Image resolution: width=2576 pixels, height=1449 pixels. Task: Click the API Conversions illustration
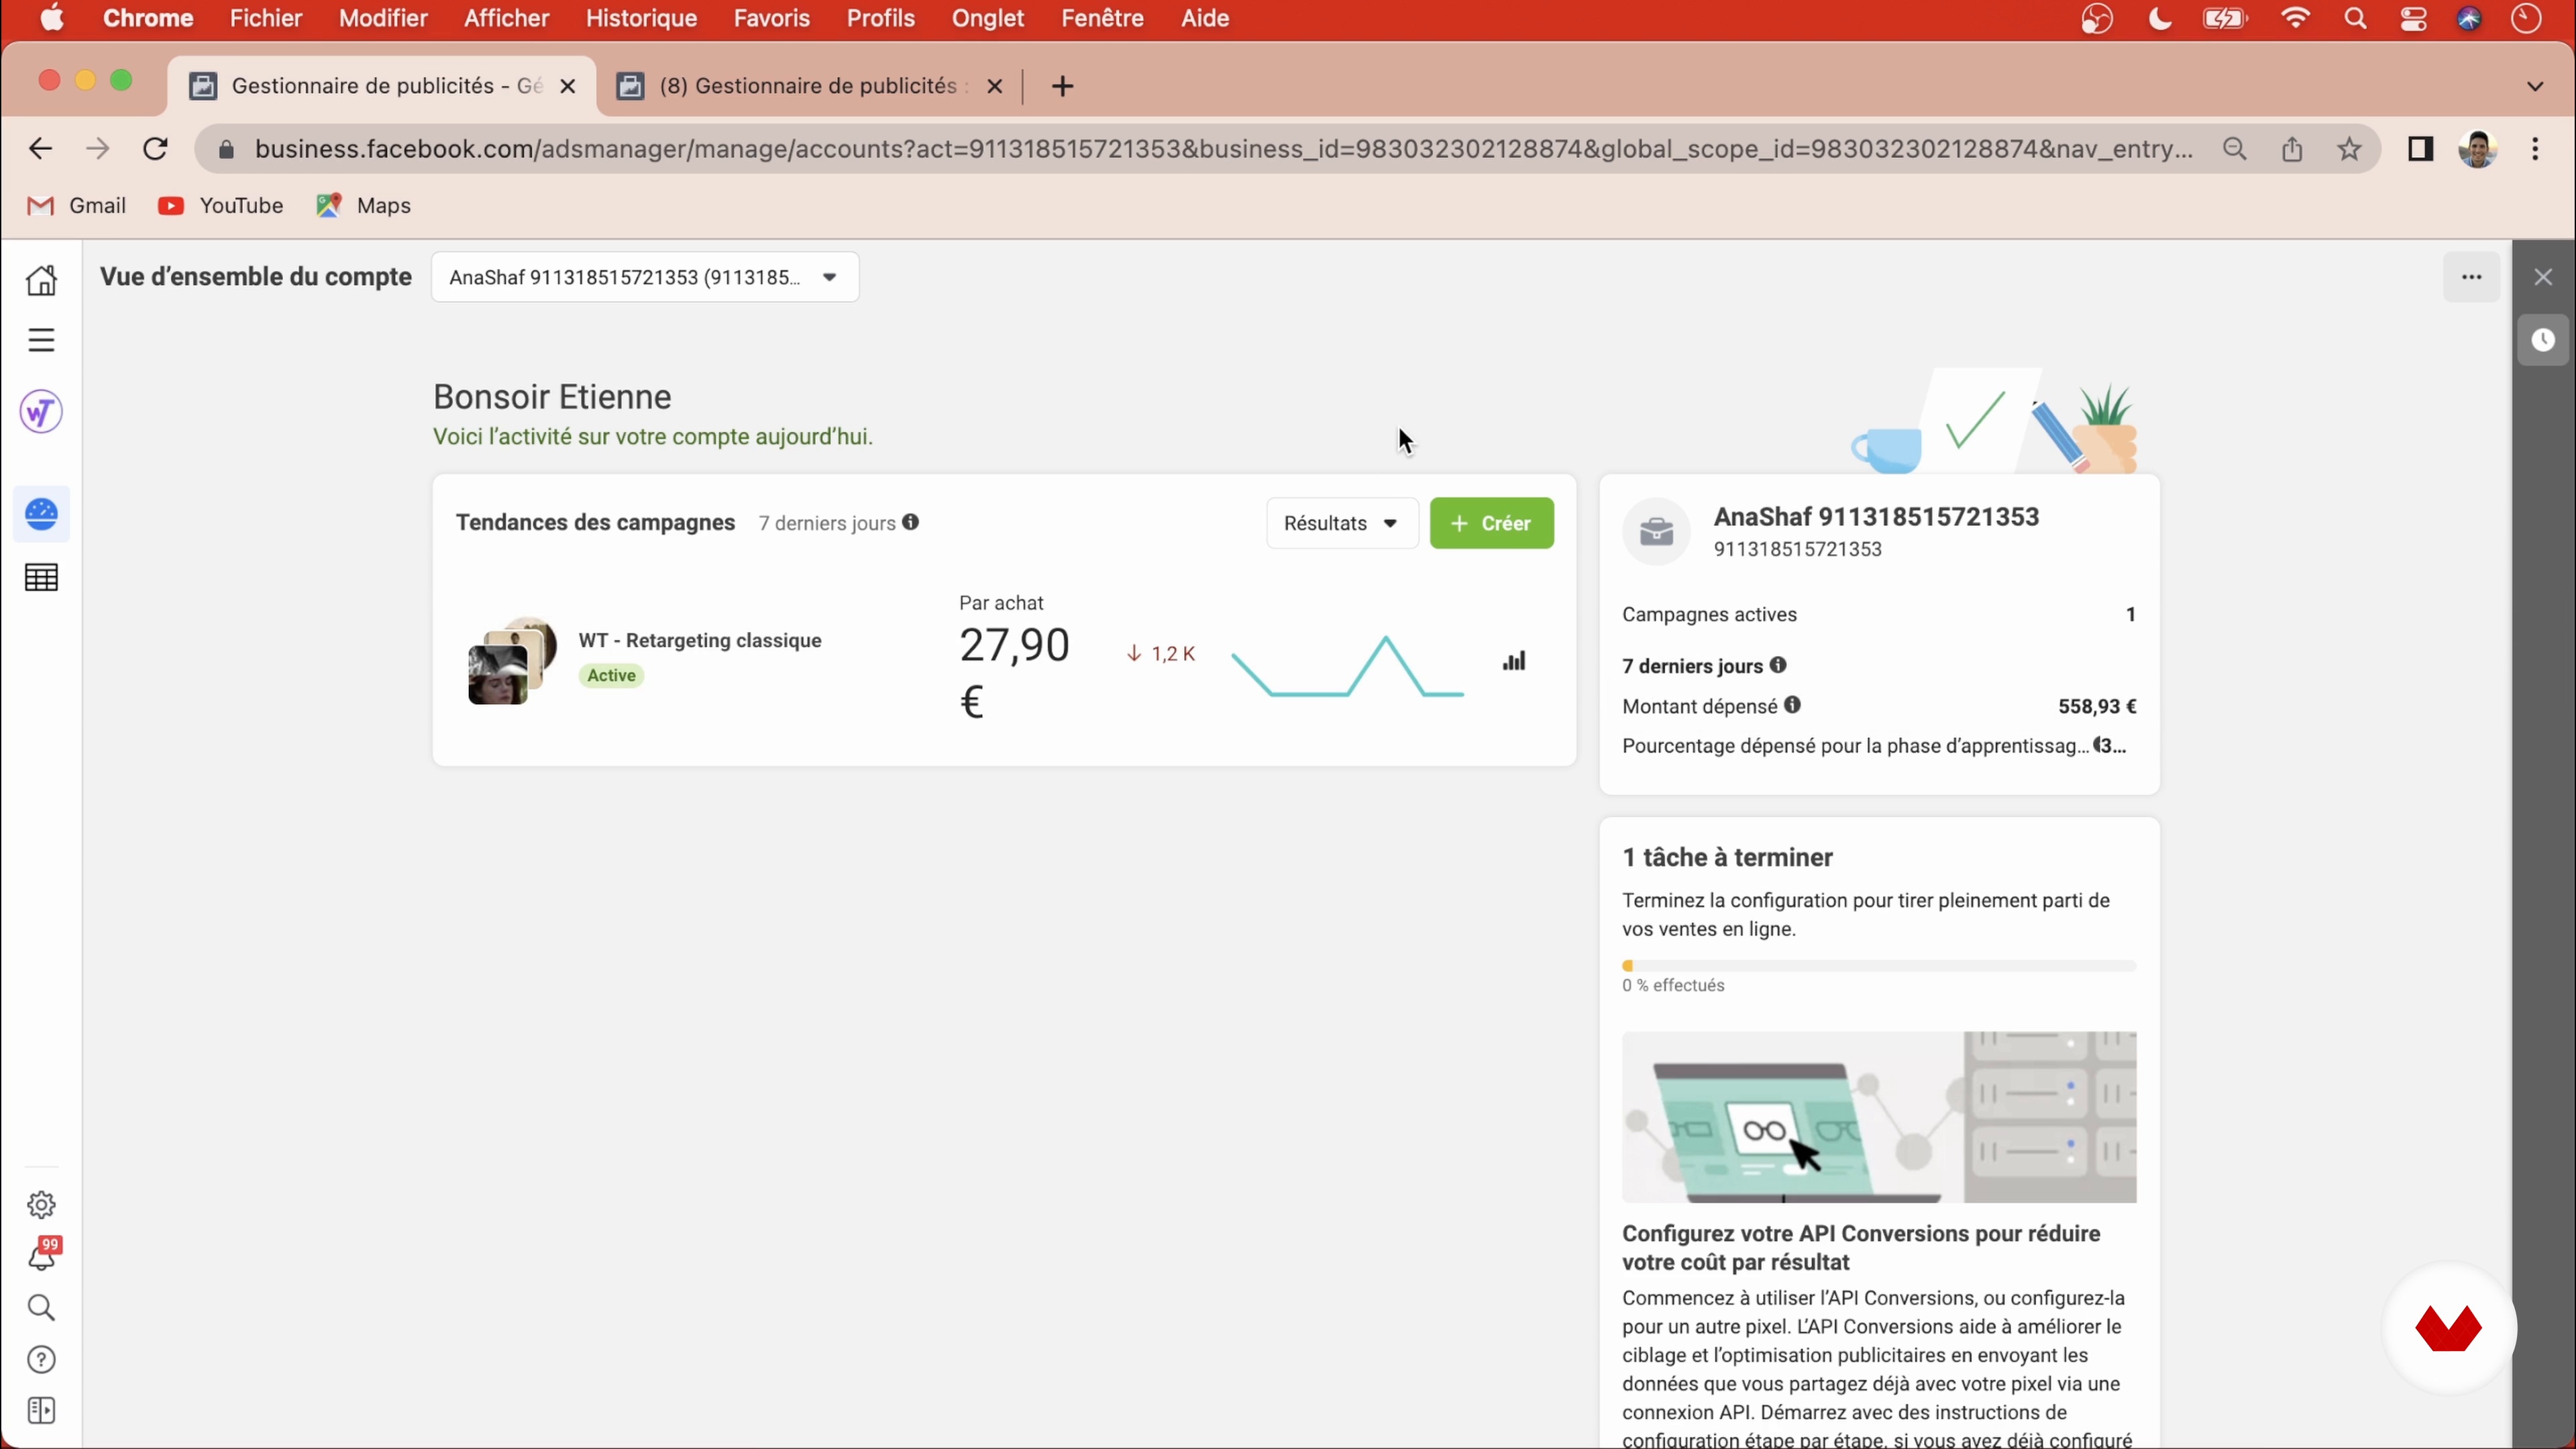1879,1117
